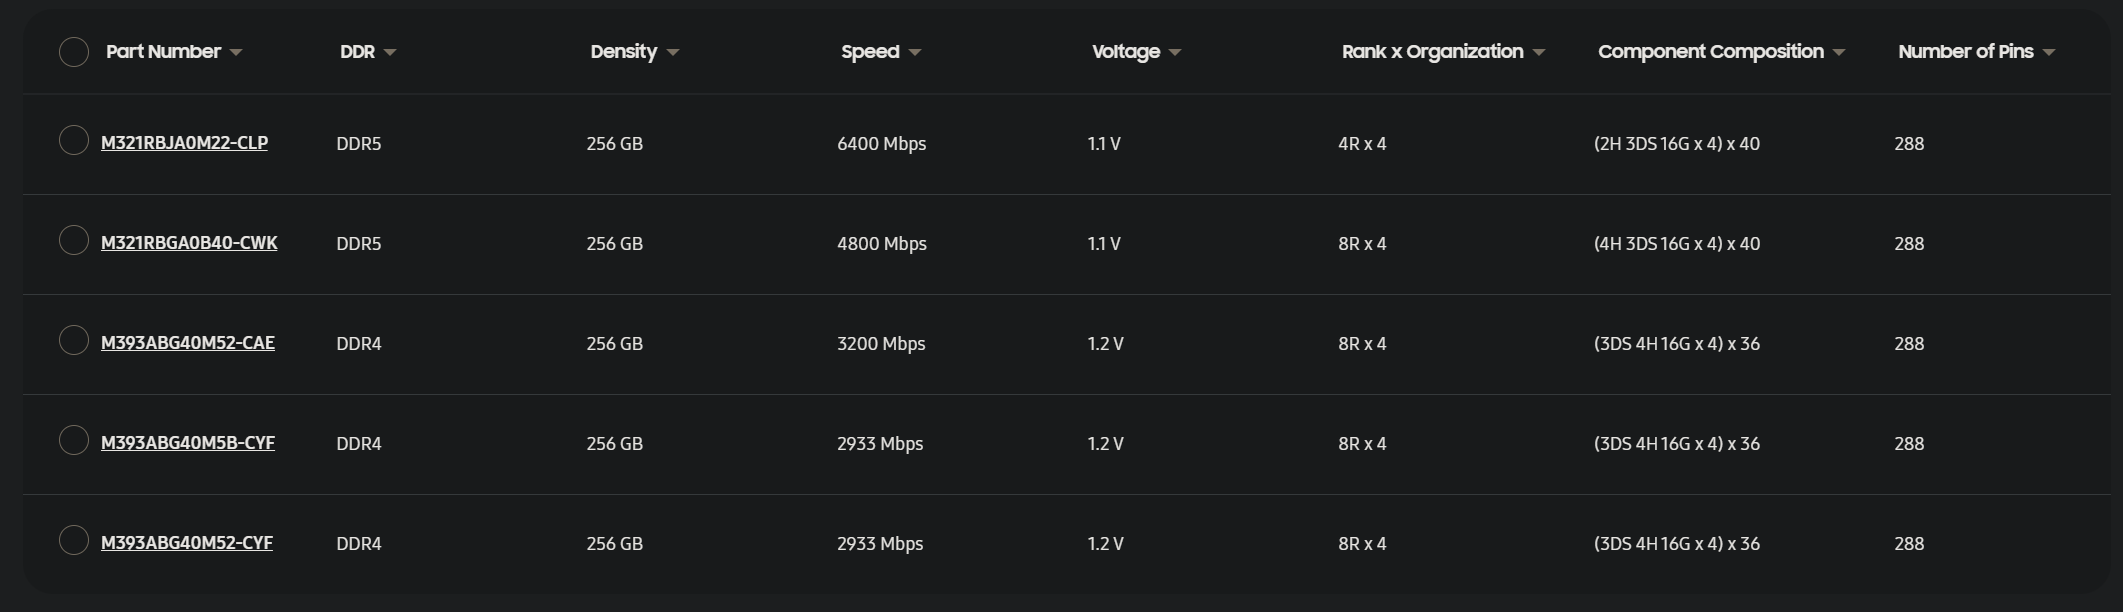
Task: Expand the Number of Pins dropdown
Action: coord(2049,53)
